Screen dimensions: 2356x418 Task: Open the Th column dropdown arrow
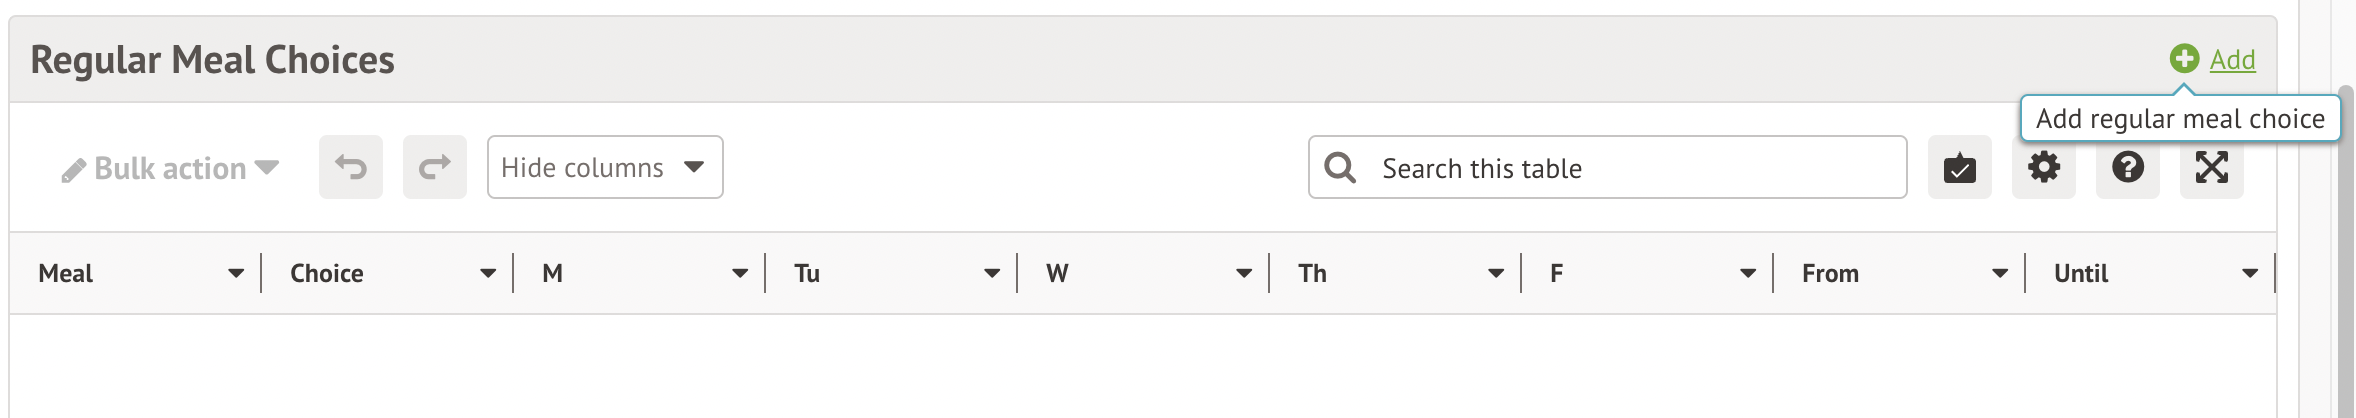click(x=1496, y=273)
